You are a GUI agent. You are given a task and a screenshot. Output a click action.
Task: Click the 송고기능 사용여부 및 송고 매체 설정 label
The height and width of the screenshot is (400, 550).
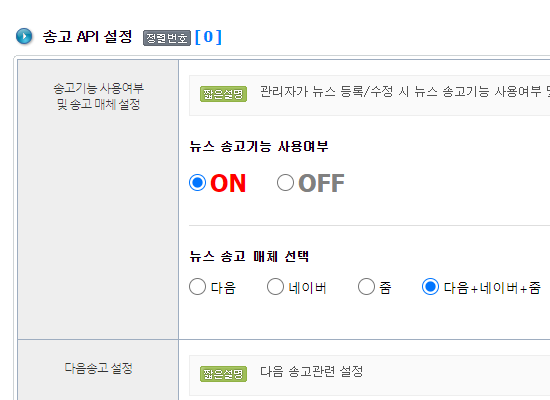[x=98, y=96]
